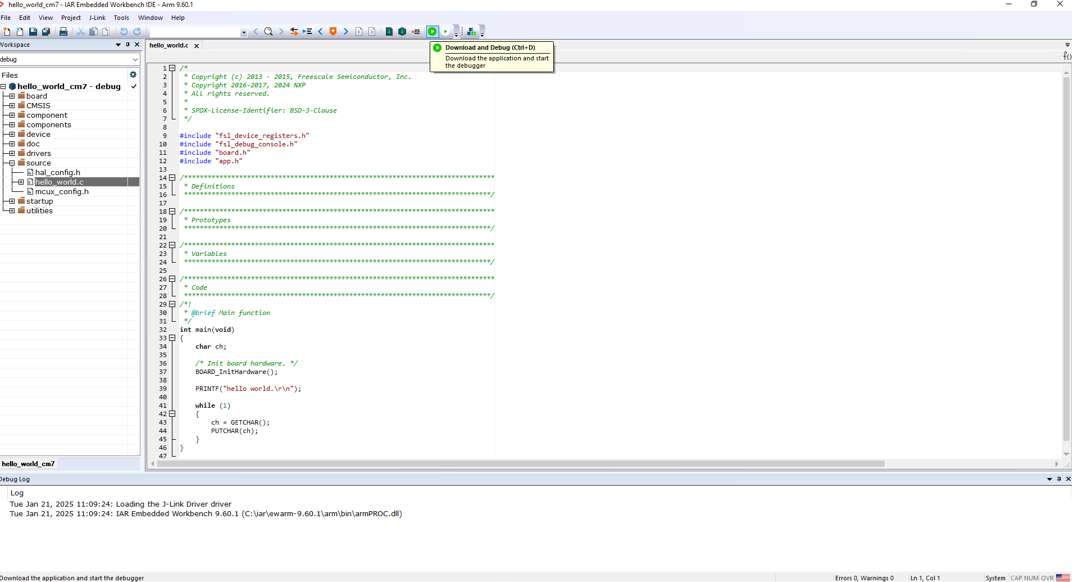Click the hello_world_cm7 workspace tab

point(28,464)
